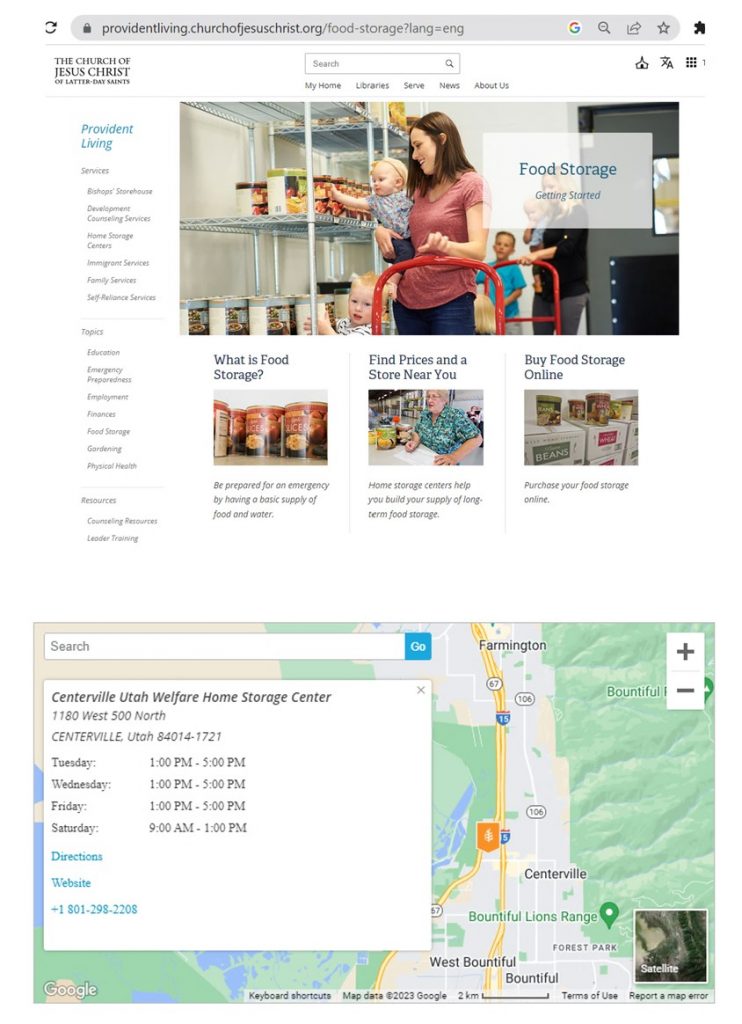742x1024 pixels.
Task: Click the Buy Food Storage Online thumbnail
Action: (581, 428)
